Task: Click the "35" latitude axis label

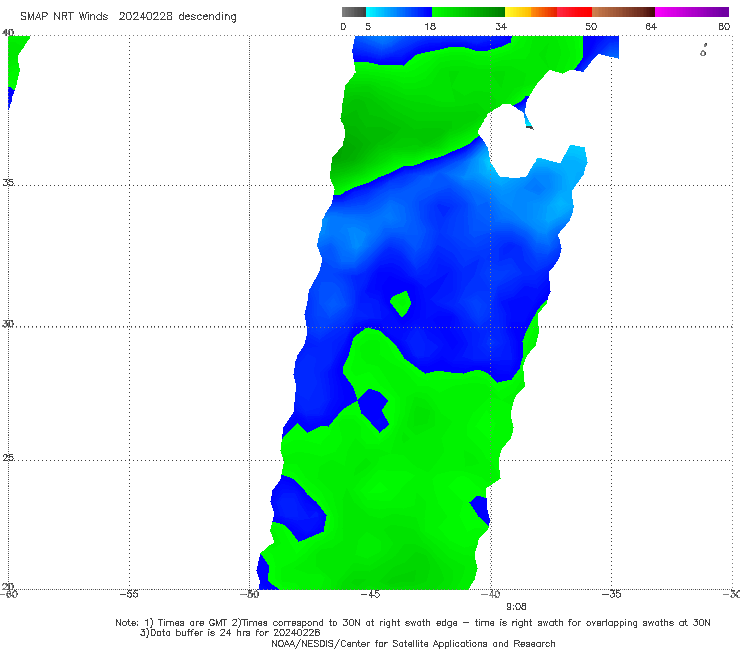Action: tap(8, 182)
